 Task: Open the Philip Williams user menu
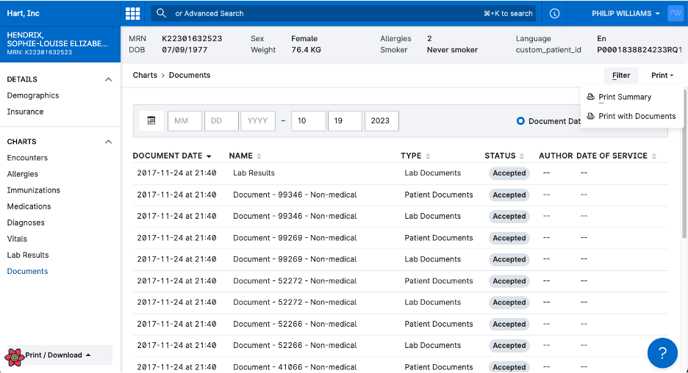pyautogui.click(x=625, y=14)
